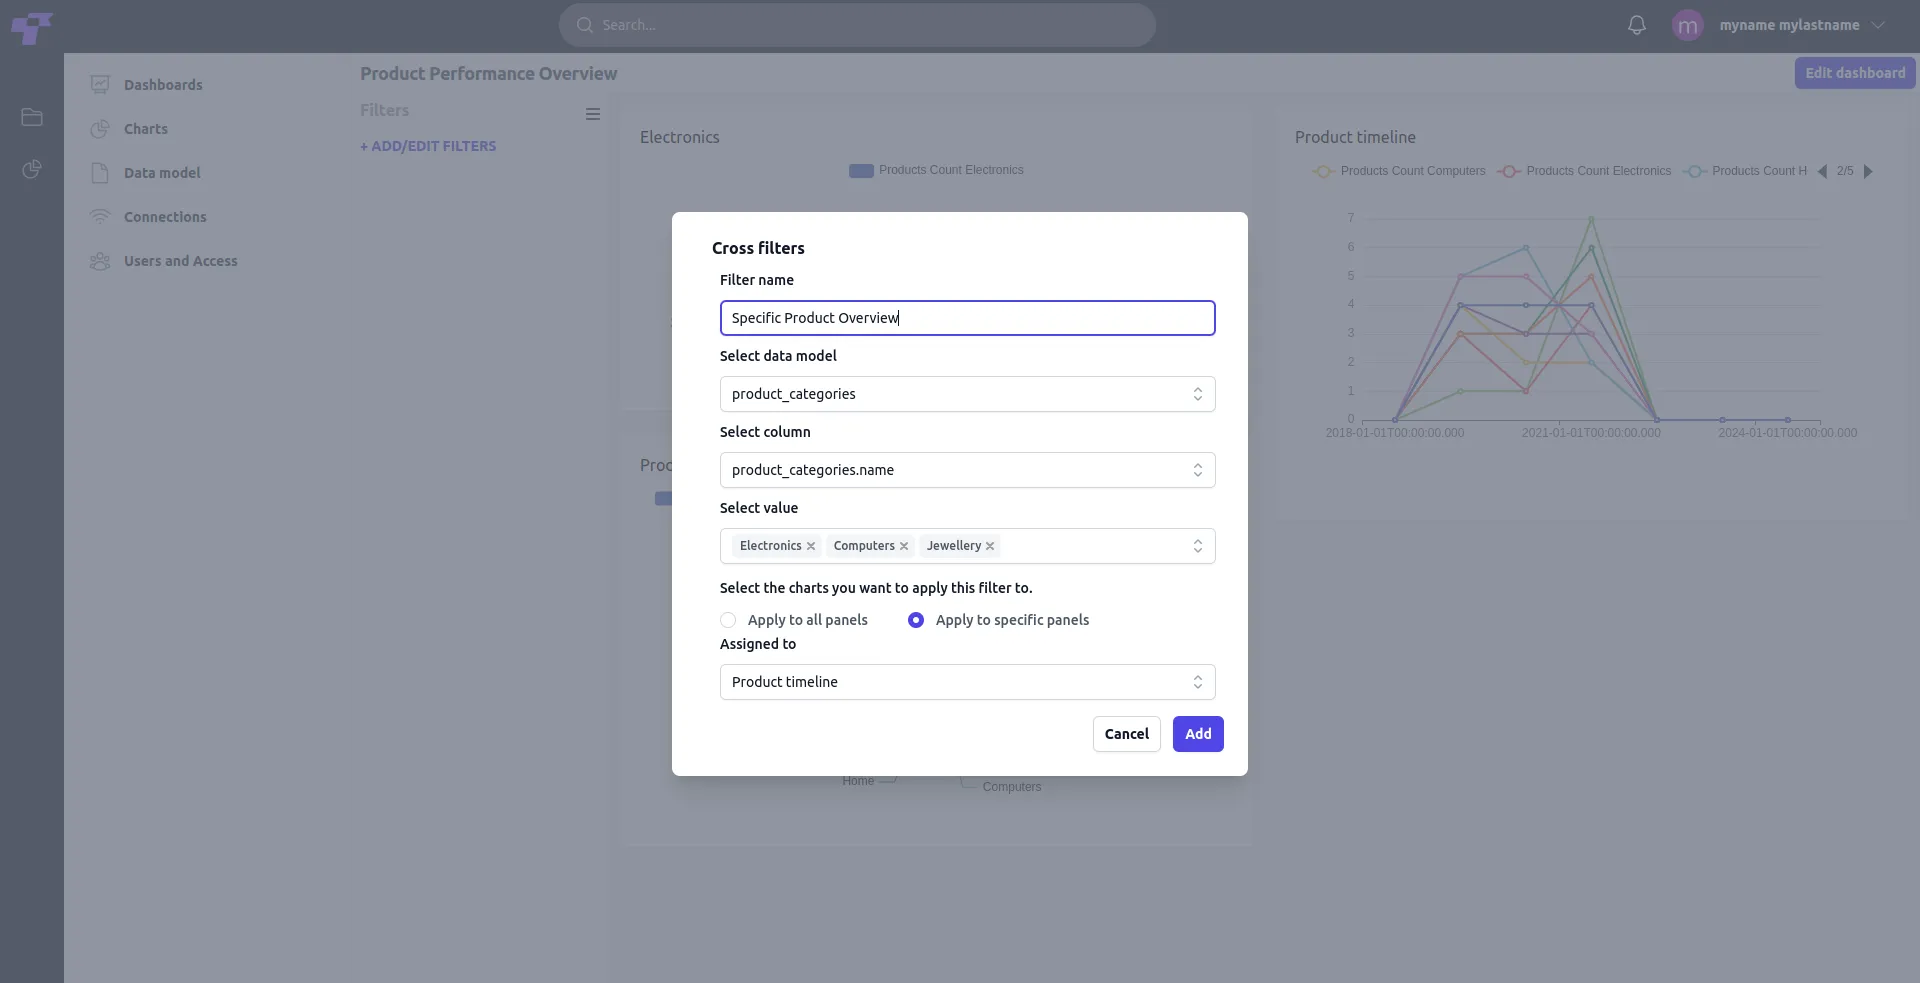This screenshot has height=983, width=1920.
Task: Click the top search field
Action: pyautogui.click(x=857, y=25)
